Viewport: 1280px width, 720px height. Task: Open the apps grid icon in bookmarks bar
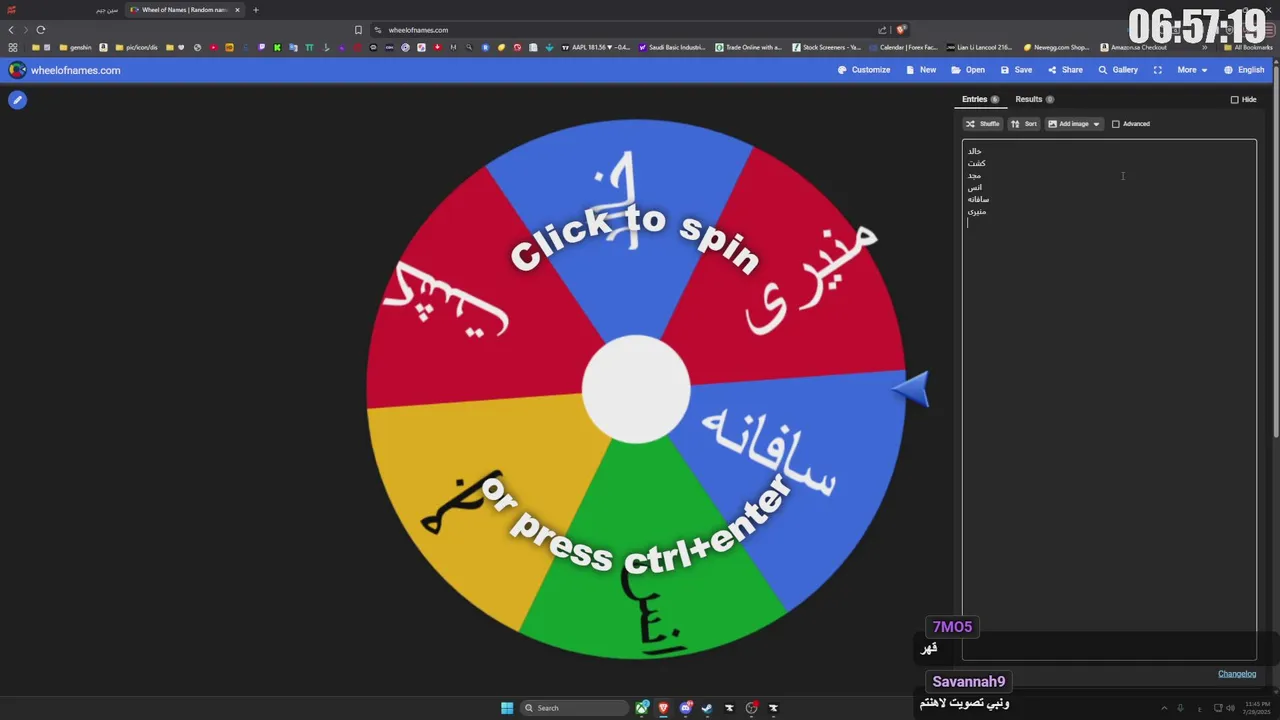(x=12, y=47)
